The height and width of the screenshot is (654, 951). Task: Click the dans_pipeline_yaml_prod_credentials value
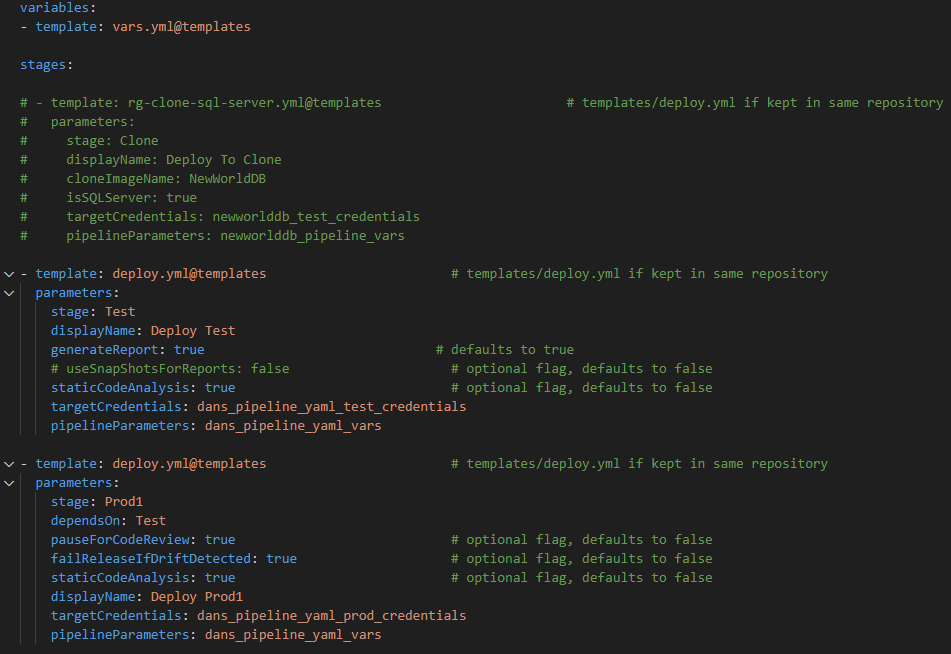click(332, 615)
